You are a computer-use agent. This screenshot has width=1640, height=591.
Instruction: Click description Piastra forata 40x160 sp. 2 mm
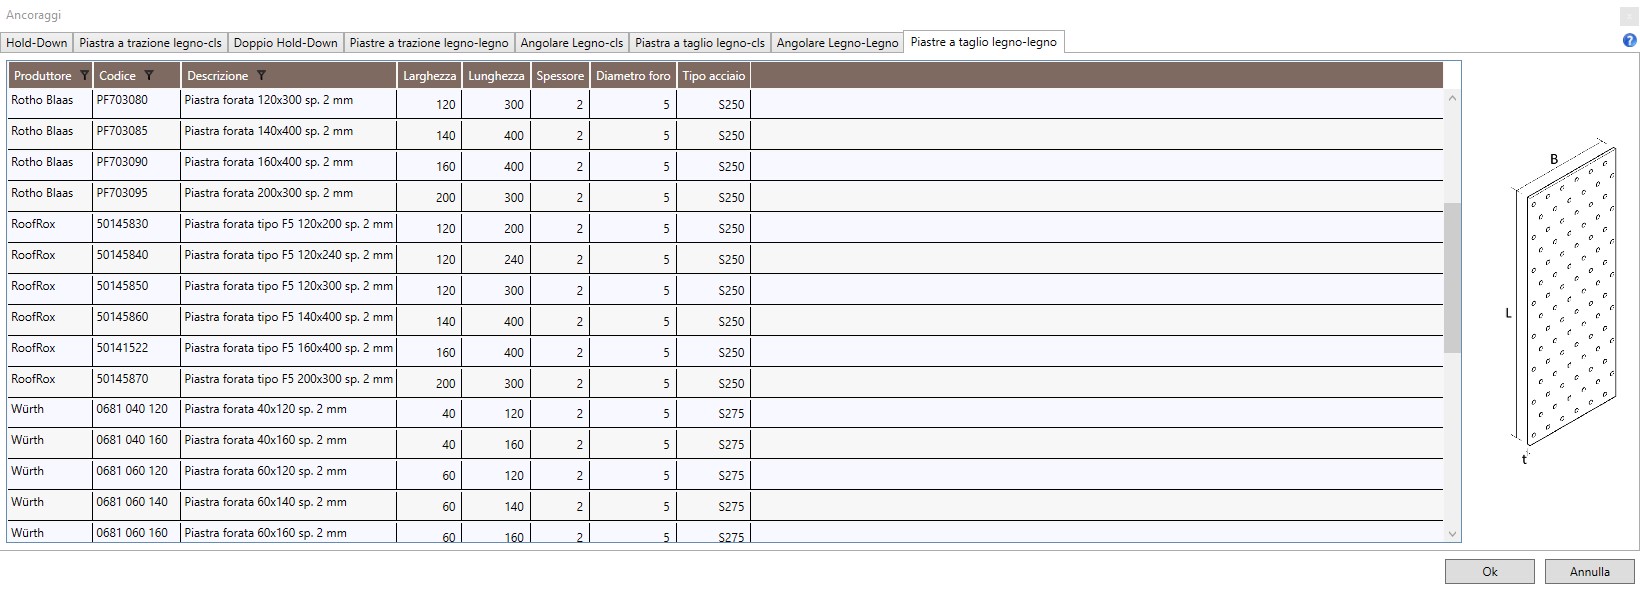(265, 440)
